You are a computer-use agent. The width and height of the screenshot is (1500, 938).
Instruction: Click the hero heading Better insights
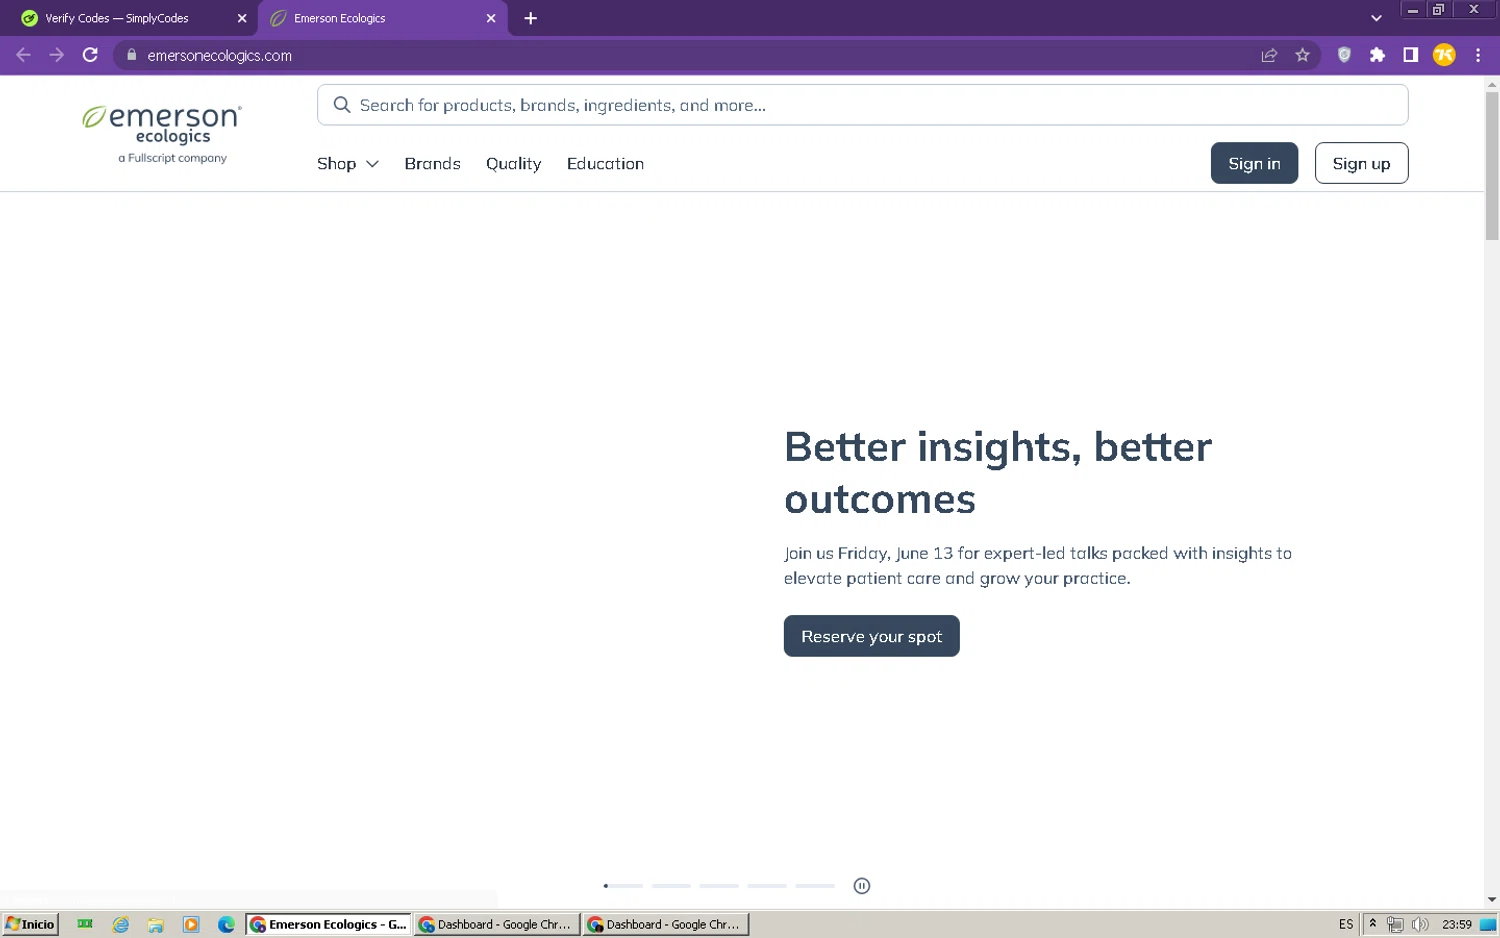(x=998, y=473)
